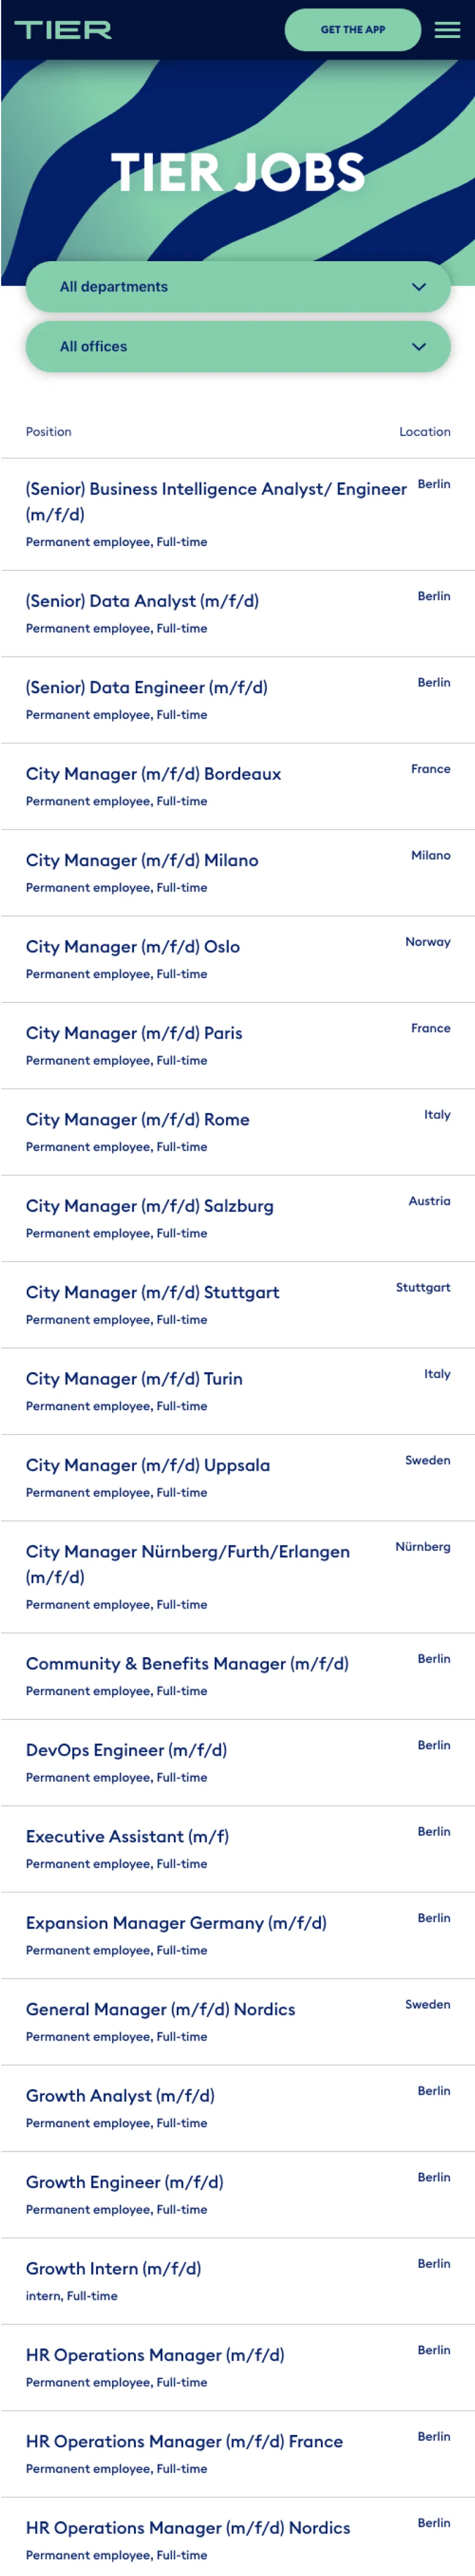The image size is (475, 2576).
Task: Expand the All offices dropdown
Action: coord(238,347)
